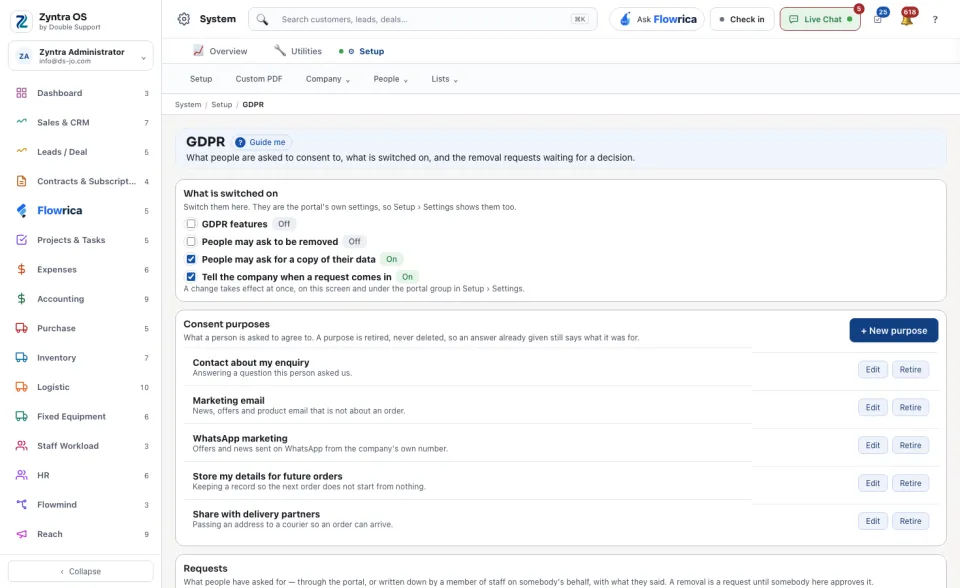Open Live Chat

820,19
